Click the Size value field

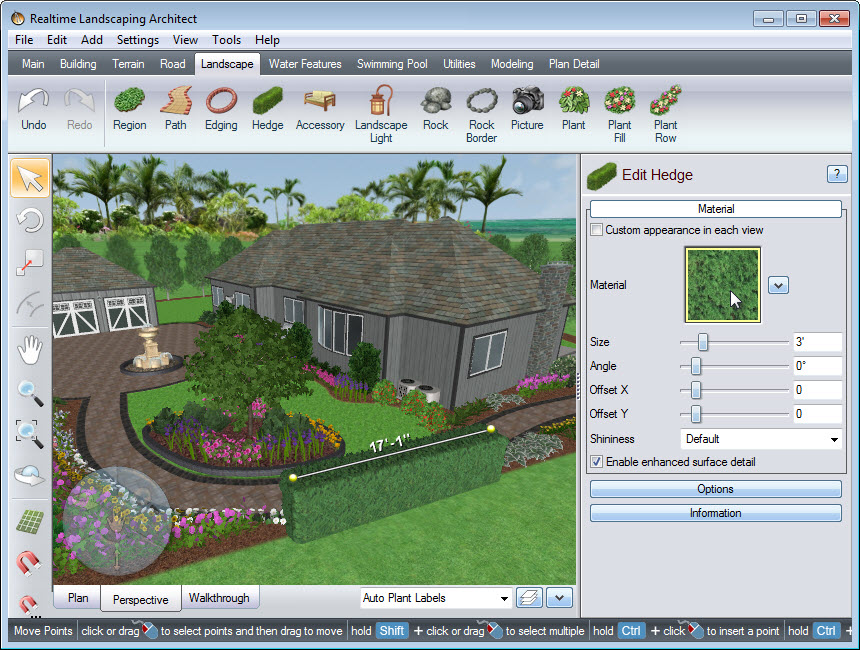point(817,342)
